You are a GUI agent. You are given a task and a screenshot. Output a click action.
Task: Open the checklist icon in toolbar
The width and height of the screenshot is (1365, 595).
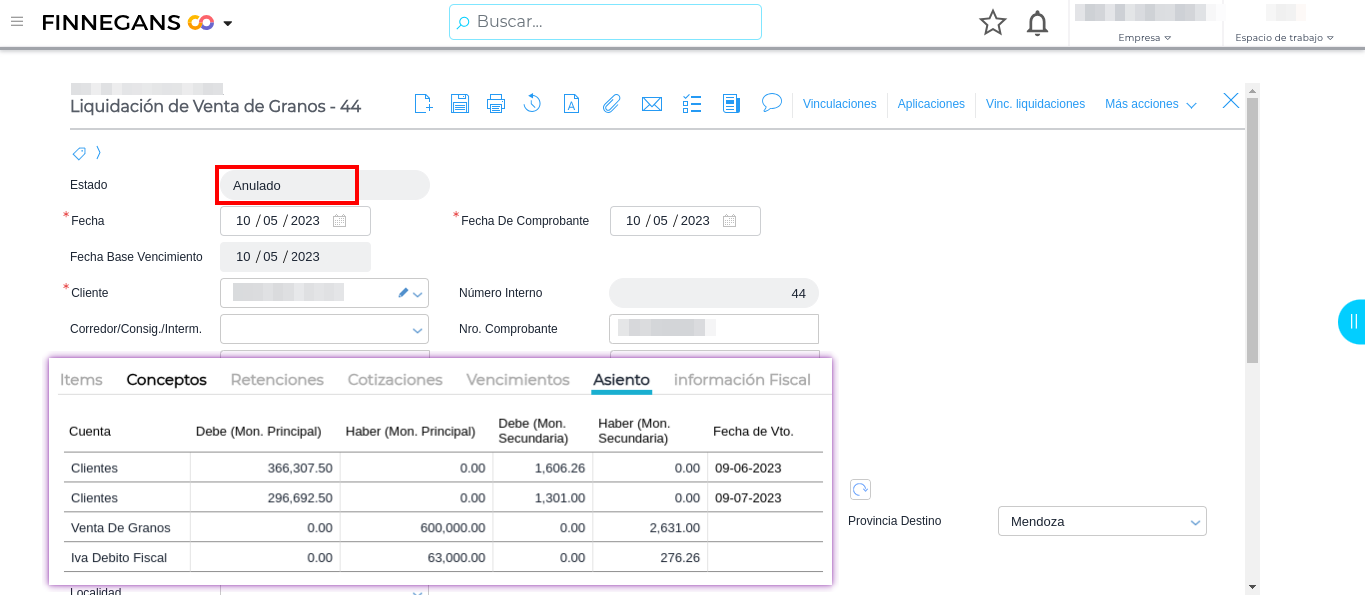click(692, 103)
